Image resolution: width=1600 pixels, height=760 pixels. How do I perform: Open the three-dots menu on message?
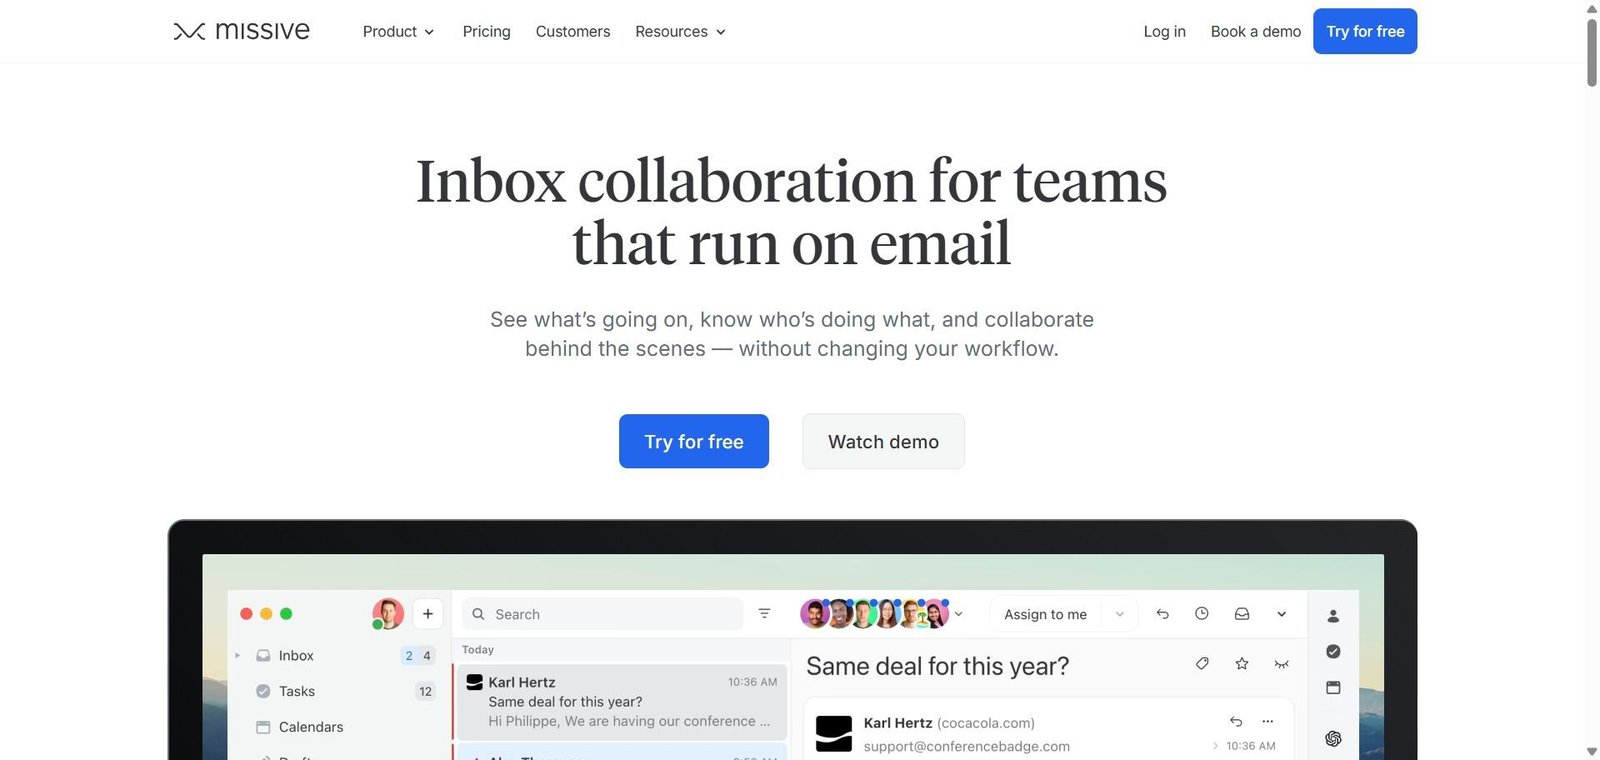click(x=1268, y=721)
